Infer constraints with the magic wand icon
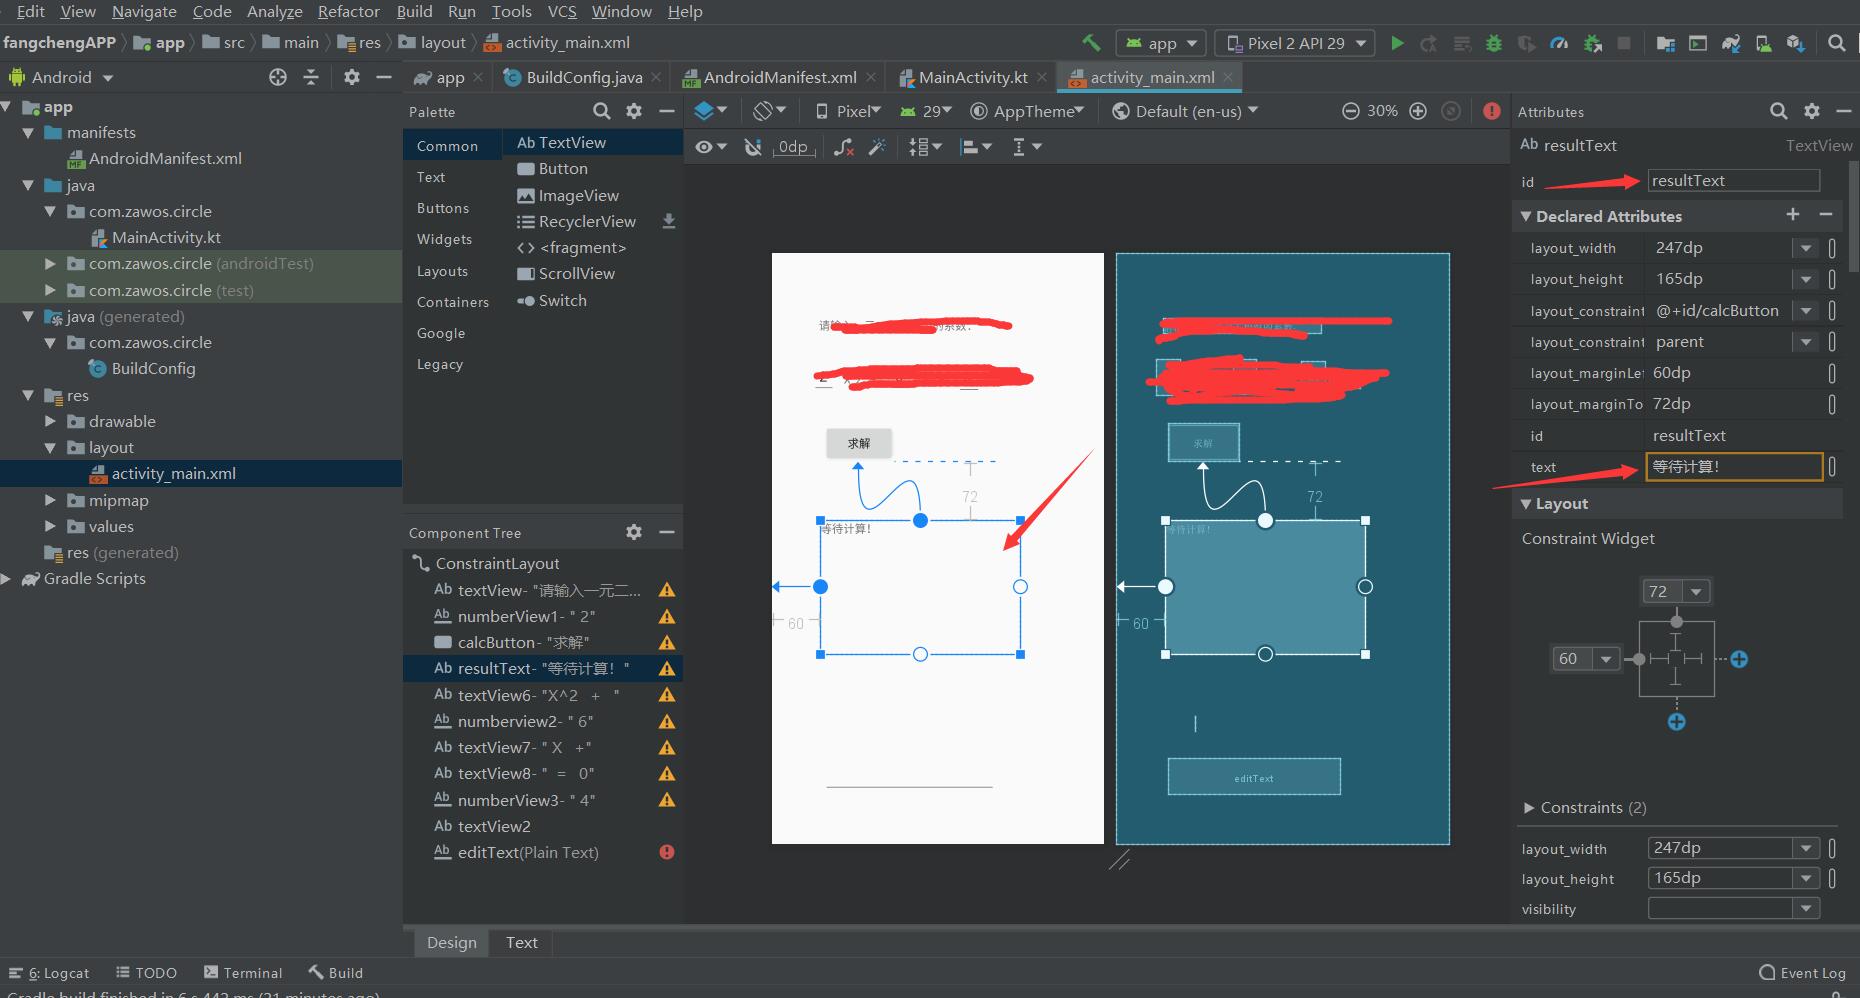Image resolution: width=1860 pixels, height=998 pixels. (877, 147)
